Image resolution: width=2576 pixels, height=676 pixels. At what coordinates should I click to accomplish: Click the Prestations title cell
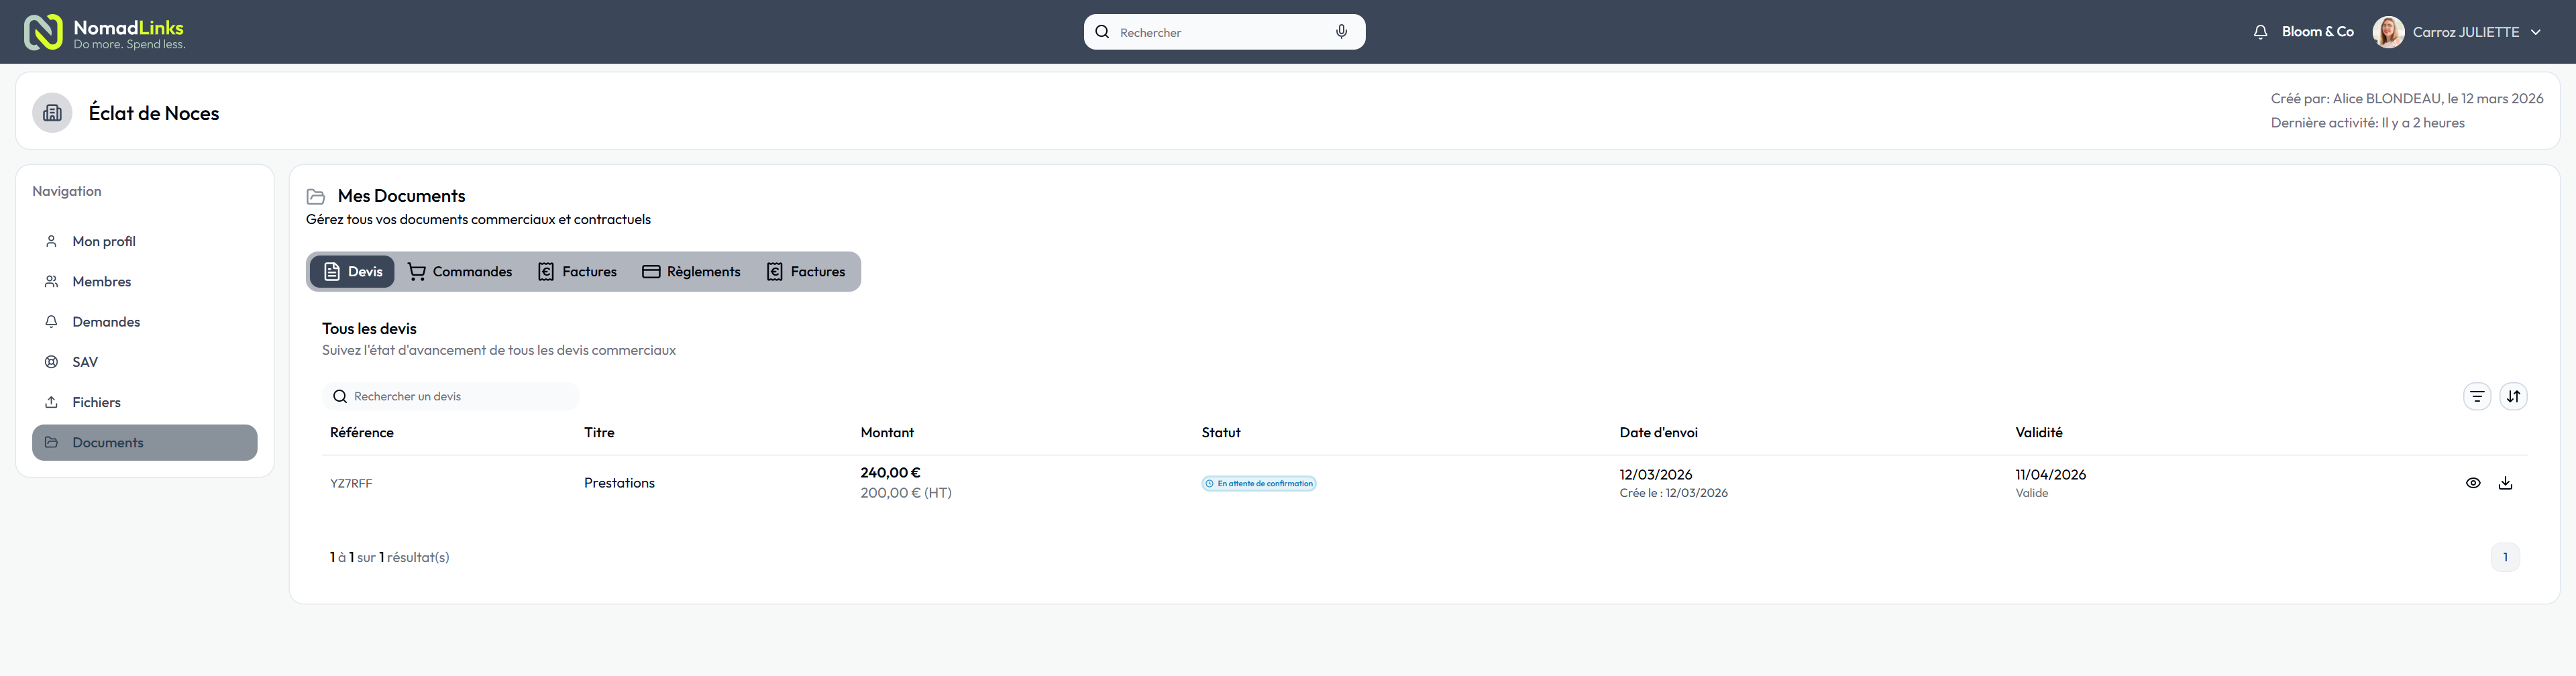(x=619, y=483)
